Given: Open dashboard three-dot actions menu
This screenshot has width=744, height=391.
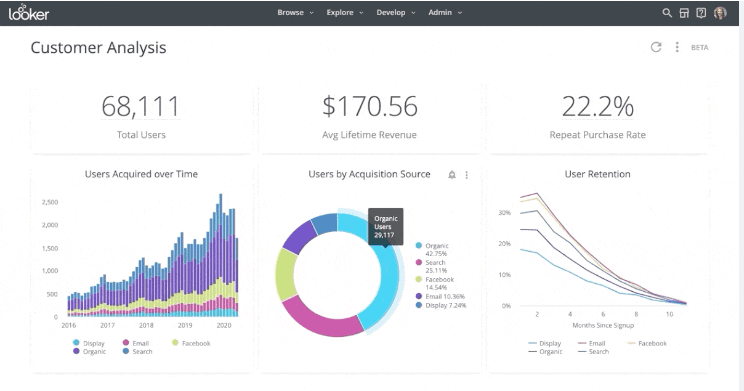Looking at the screenshot, I should tap(677, 47).
